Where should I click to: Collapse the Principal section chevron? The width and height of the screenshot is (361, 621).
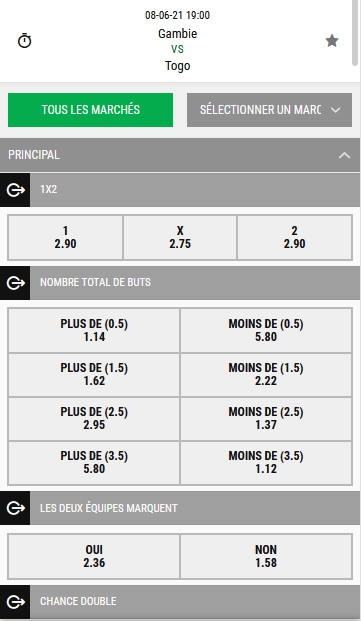click(344, 155)
